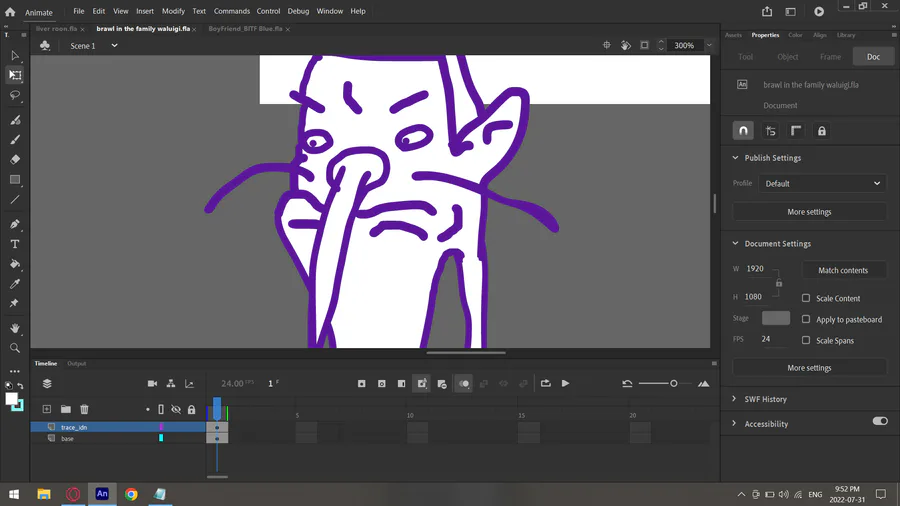Click the white fill color swatch
The image size is (900, 506).
(11, 399)
